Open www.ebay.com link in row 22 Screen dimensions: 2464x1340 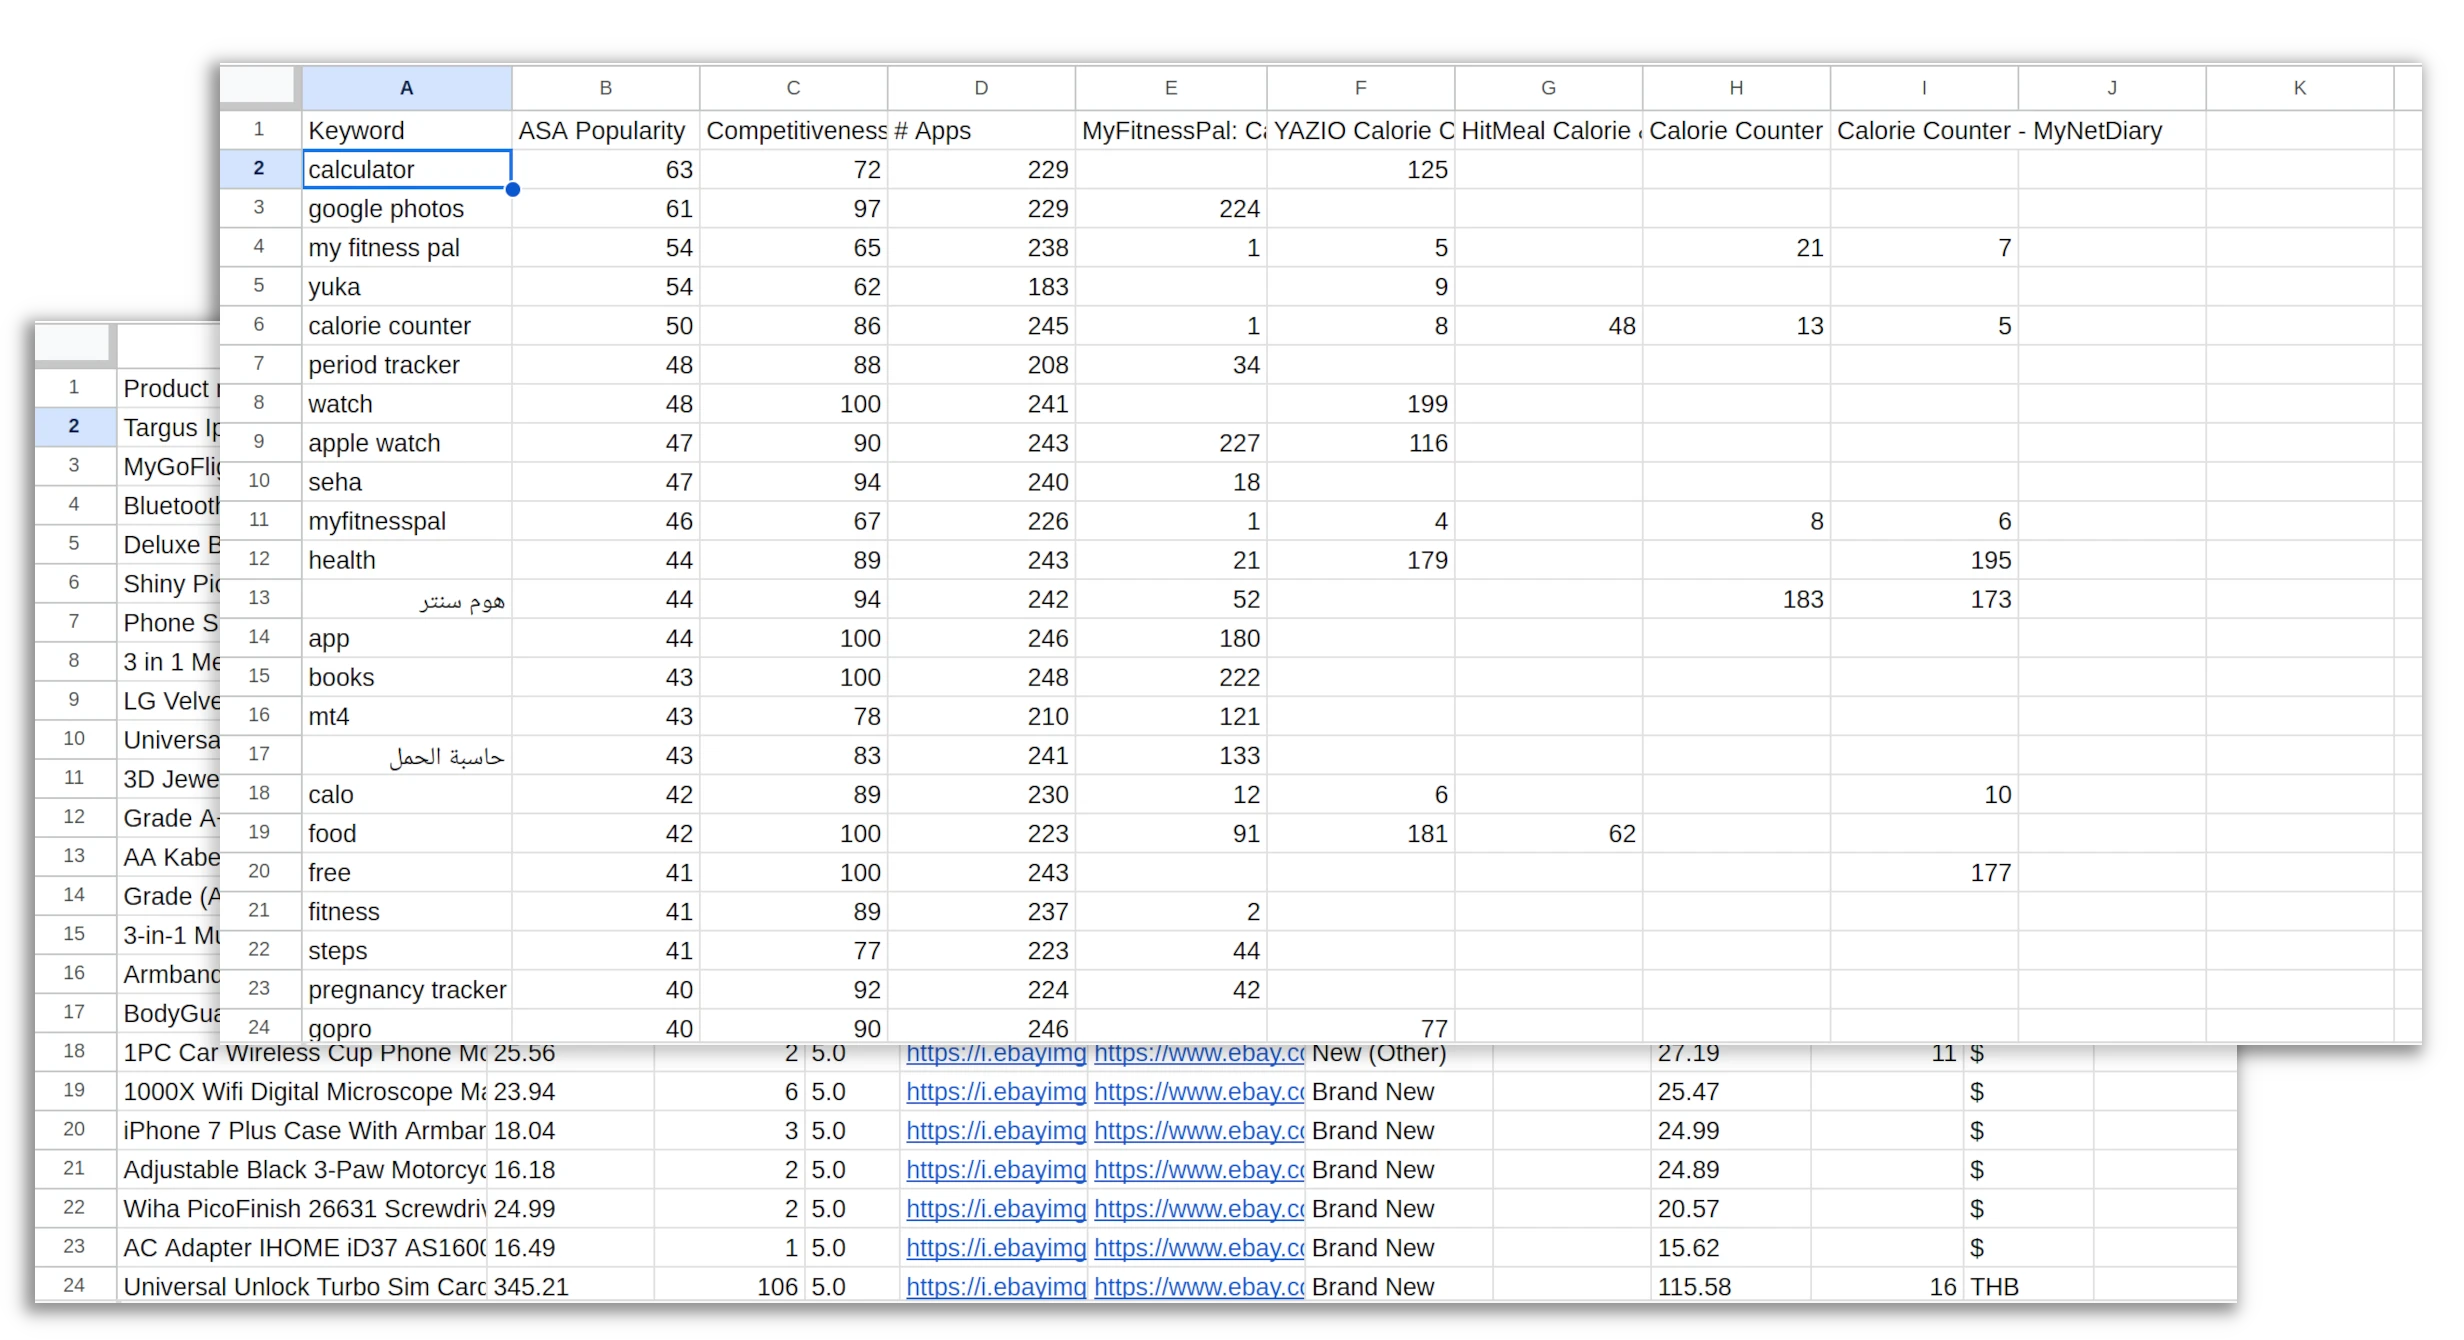pyautogui.click(x=1198, y=1209)
